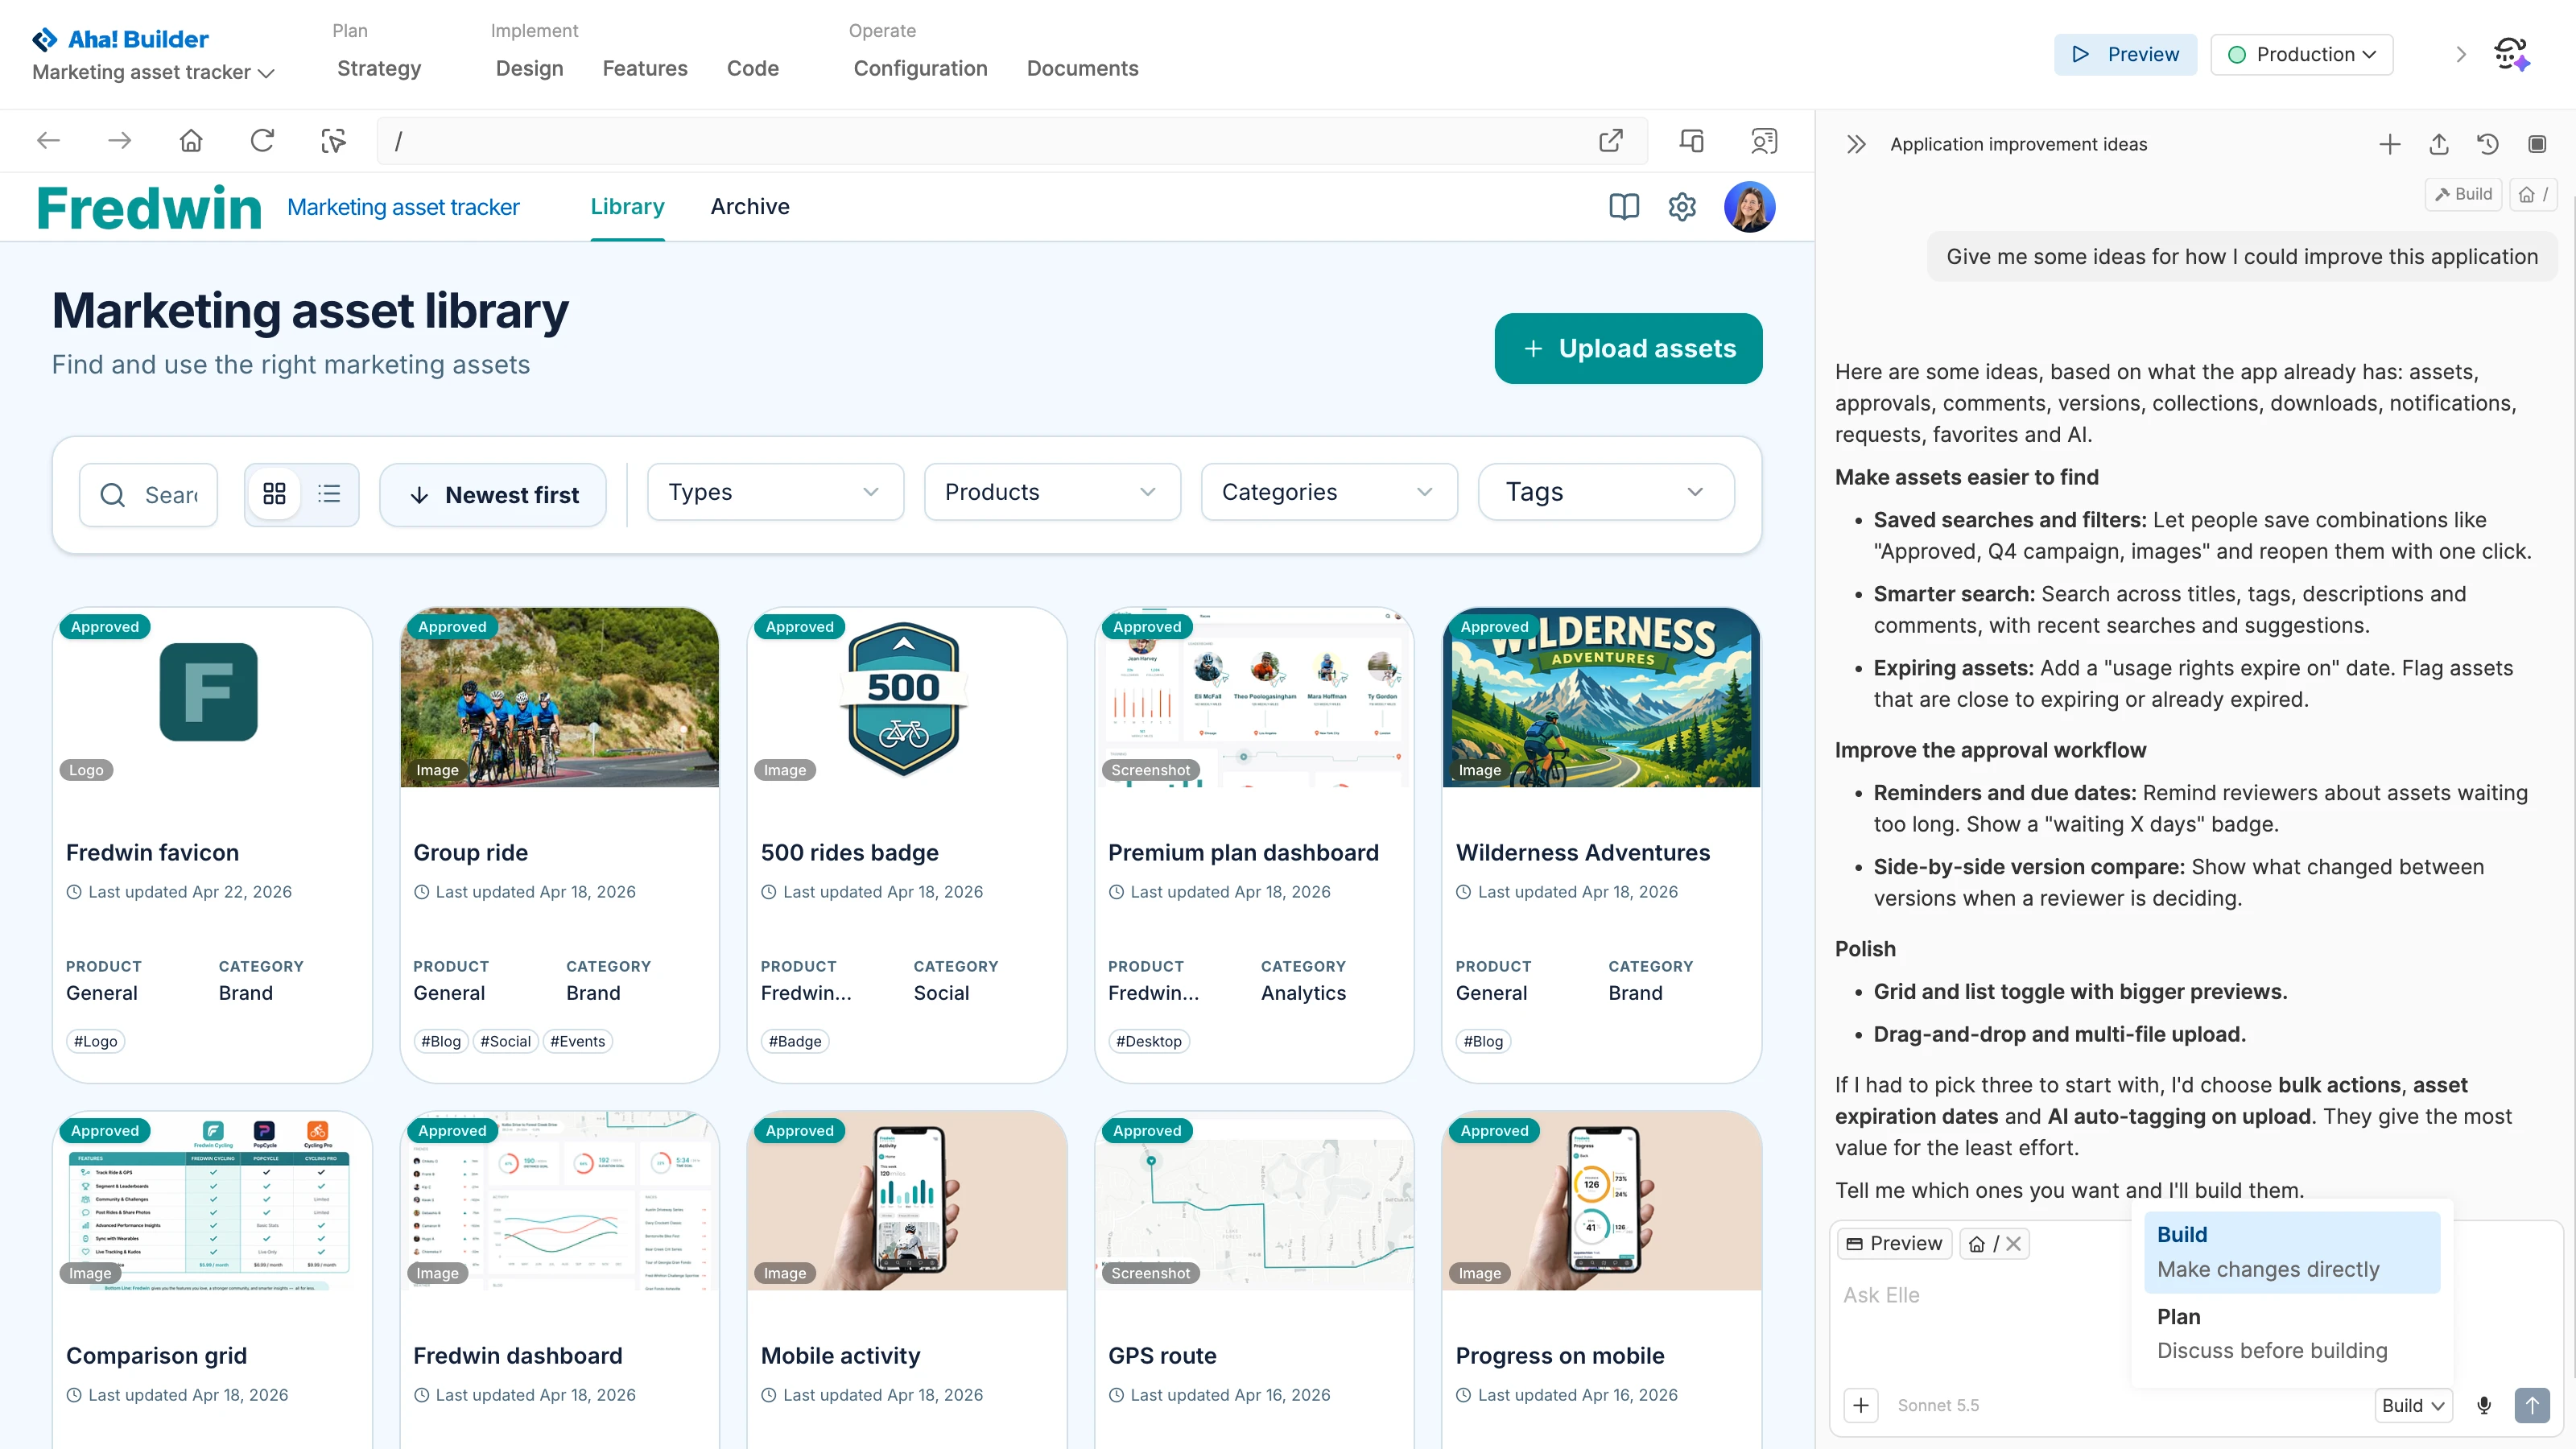The width and height of the screenshot is (2576, 1449).
Task: Open the Production environment dropdown
Action: (x=2302, y=54)
